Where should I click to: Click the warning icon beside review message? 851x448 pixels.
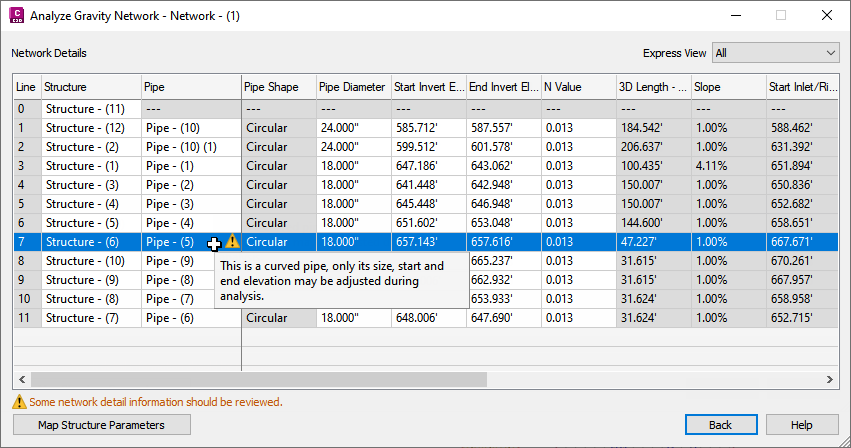(19, 402)
